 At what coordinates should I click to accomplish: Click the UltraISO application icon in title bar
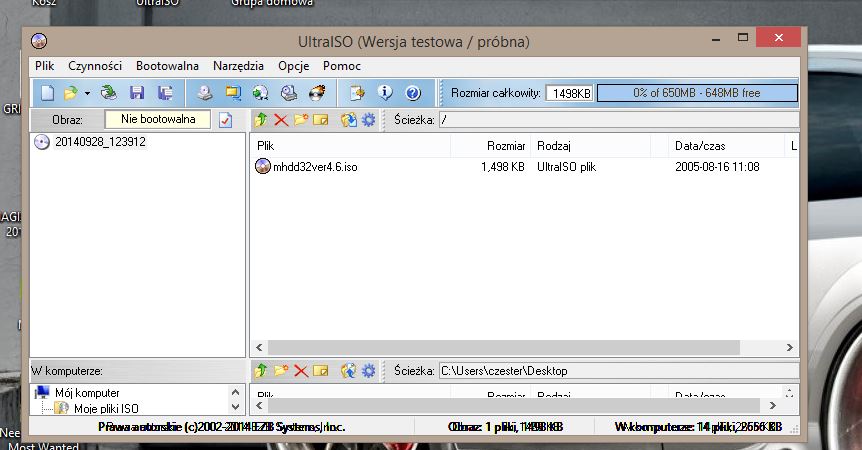tap(39, 41)
